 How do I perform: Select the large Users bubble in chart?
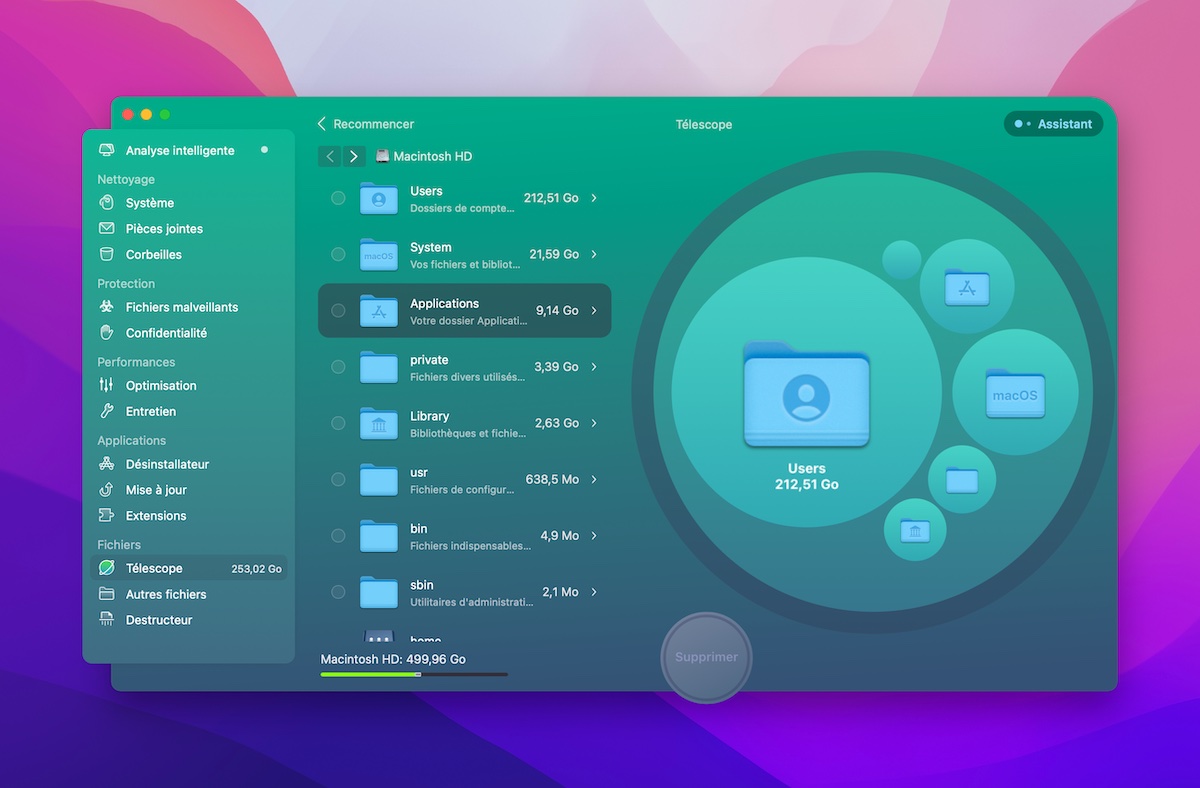pos(806,392)
